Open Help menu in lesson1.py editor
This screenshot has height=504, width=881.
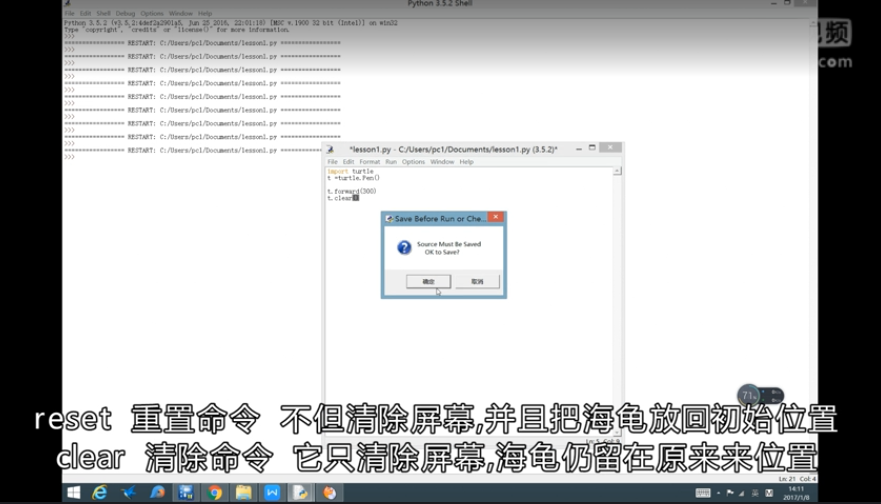pyautogui.click(x=466, y=162)
